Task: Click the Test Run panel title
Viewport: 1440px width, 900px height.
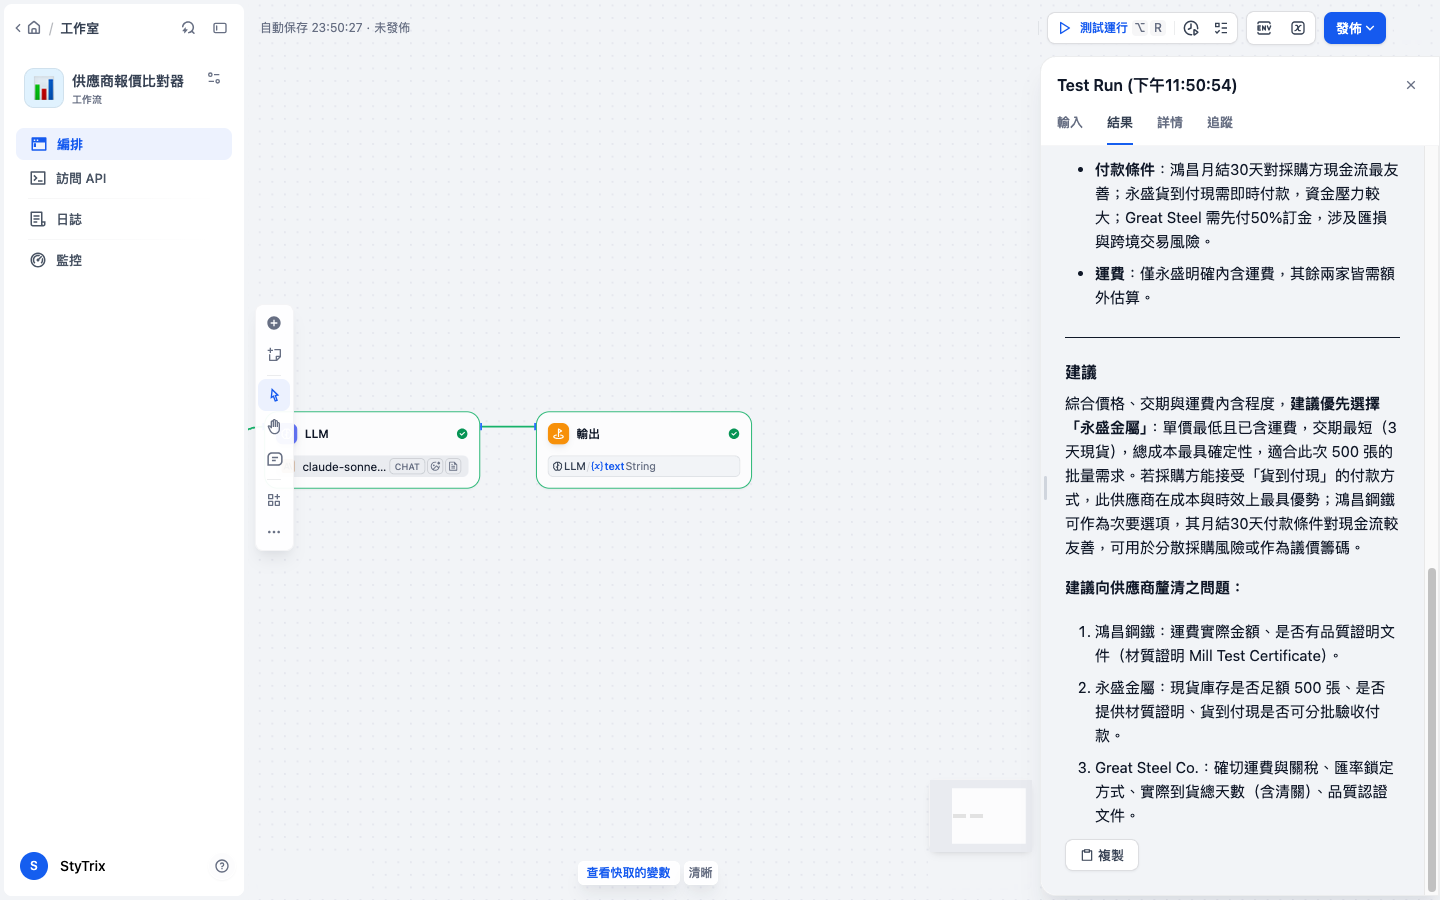Action: pyautogui.click(x=1147, y=85)
